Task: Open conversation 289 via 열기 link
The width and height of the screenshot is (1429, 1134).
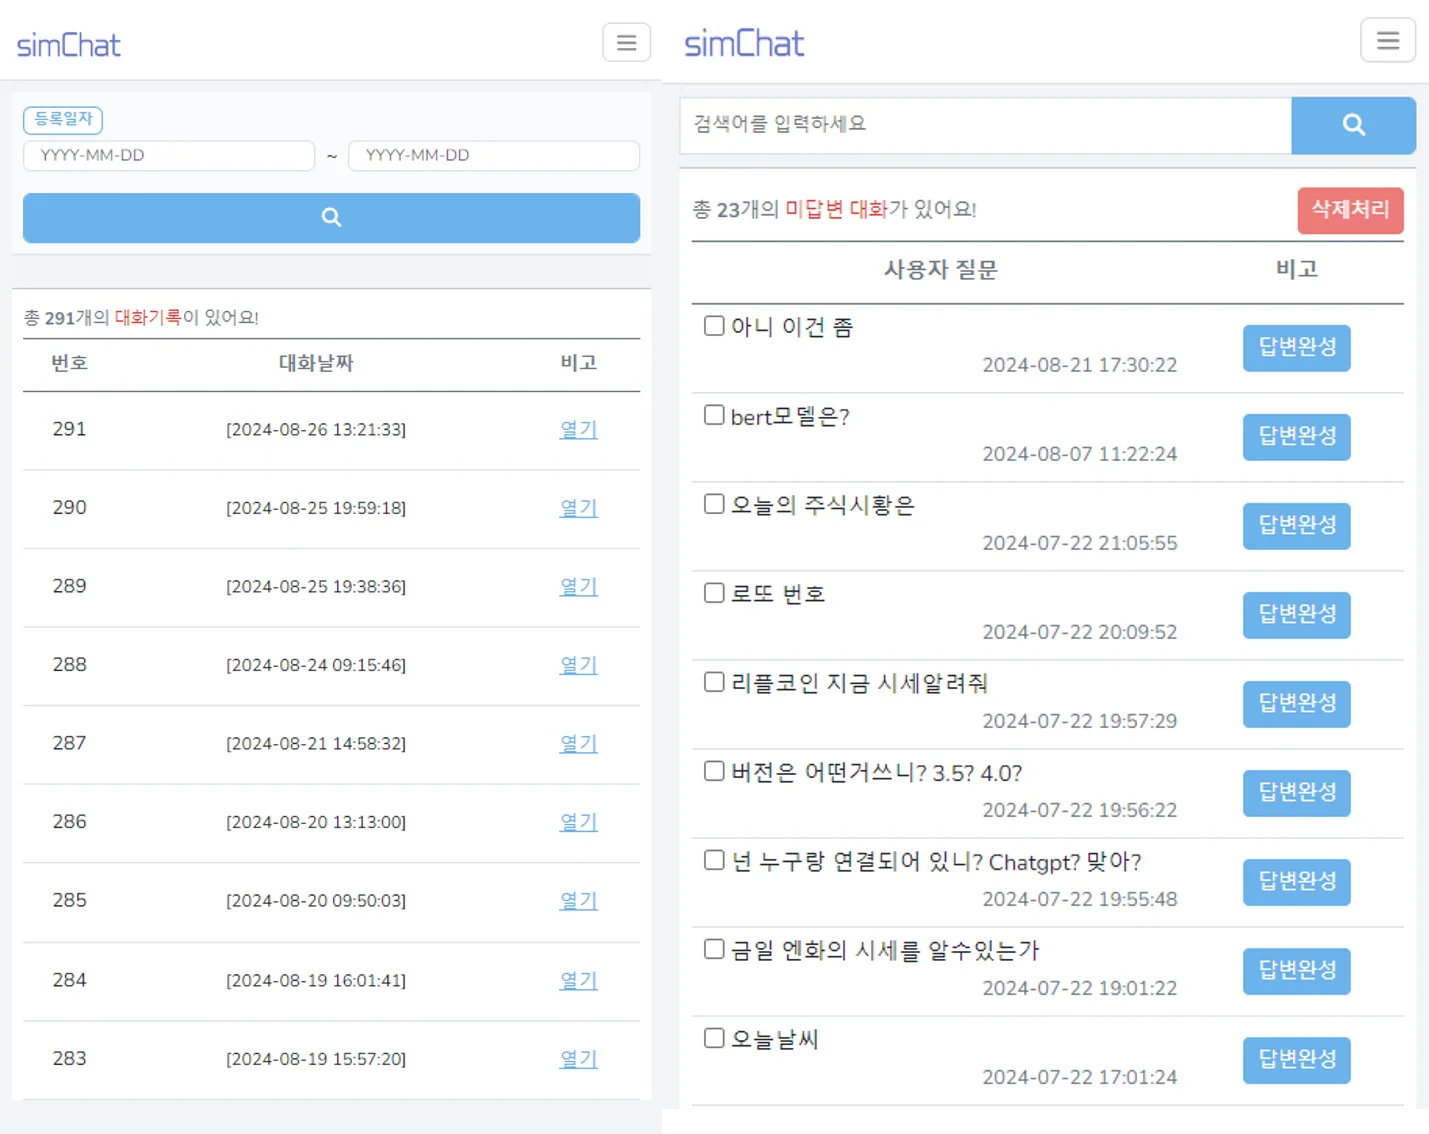Action: [x=579, y=586]
